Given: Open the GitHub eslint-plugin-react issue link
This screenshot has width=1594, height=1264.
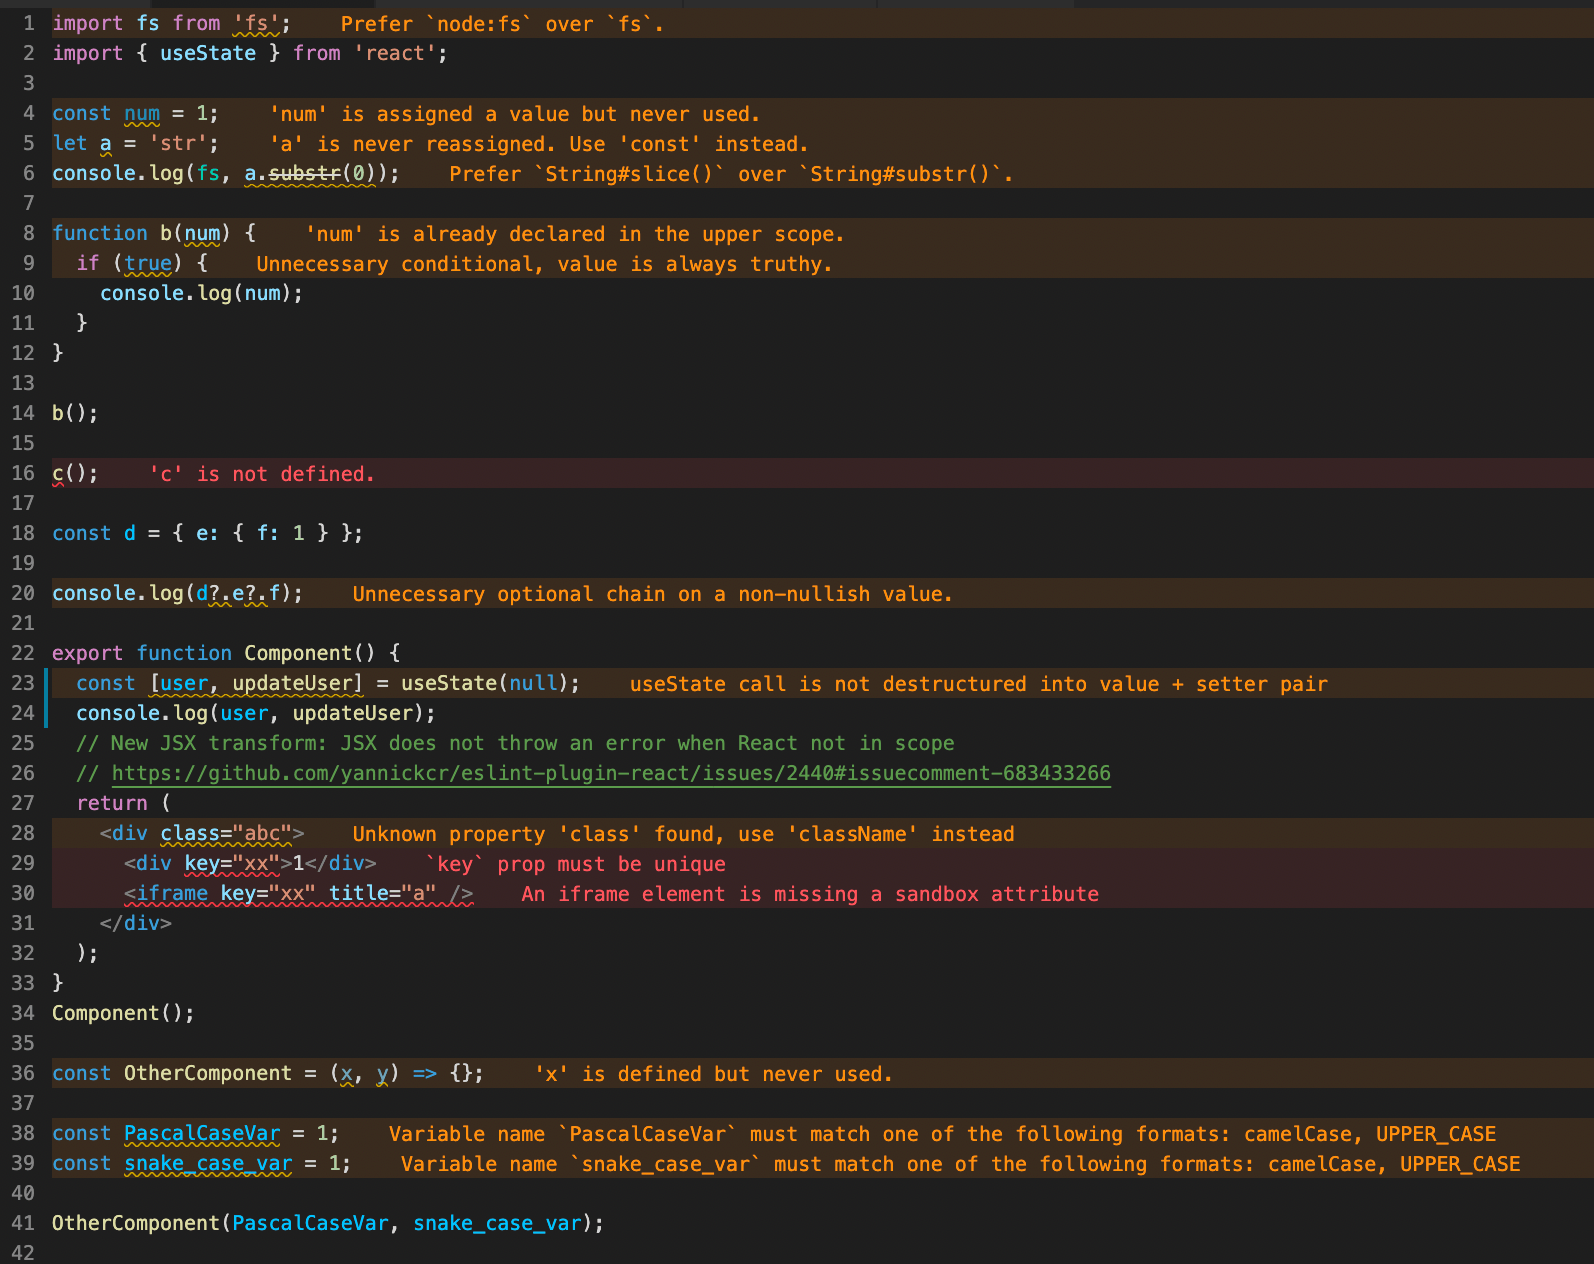Looking at the screenshot, I should [611, 773].
